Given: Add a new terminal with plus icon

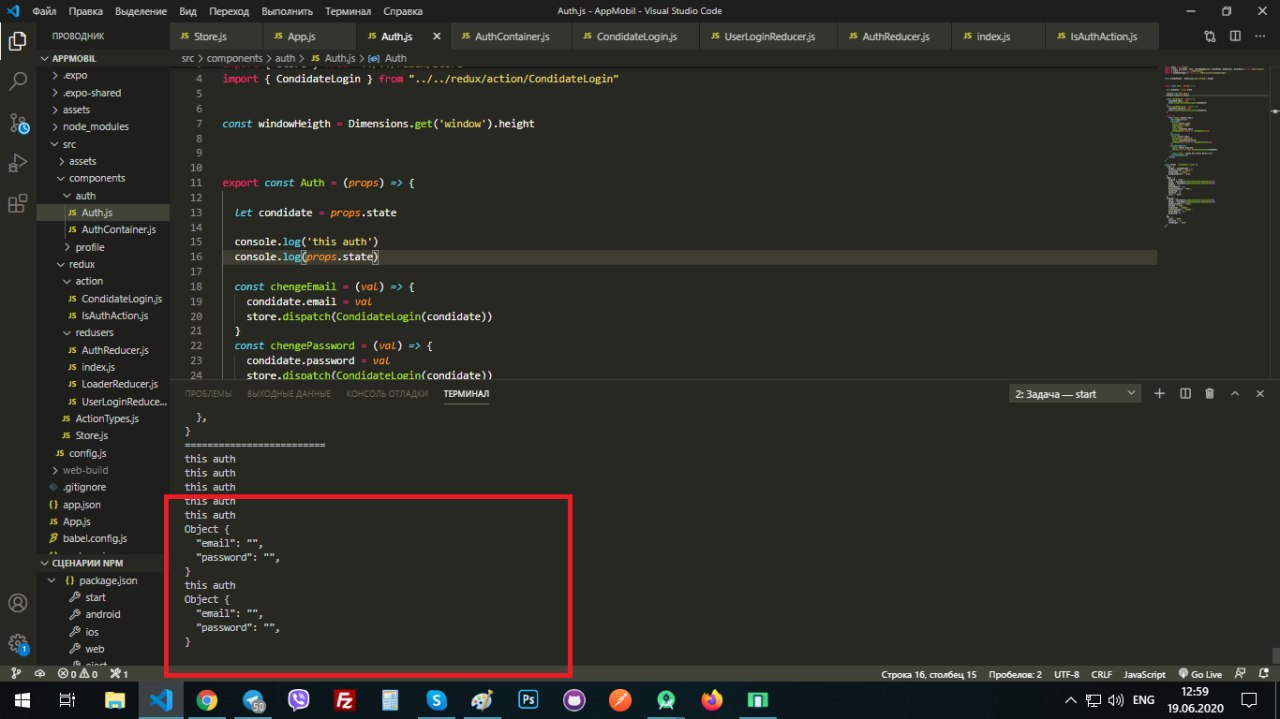Looking at the screenshot, I should (x=1160, y=394).
